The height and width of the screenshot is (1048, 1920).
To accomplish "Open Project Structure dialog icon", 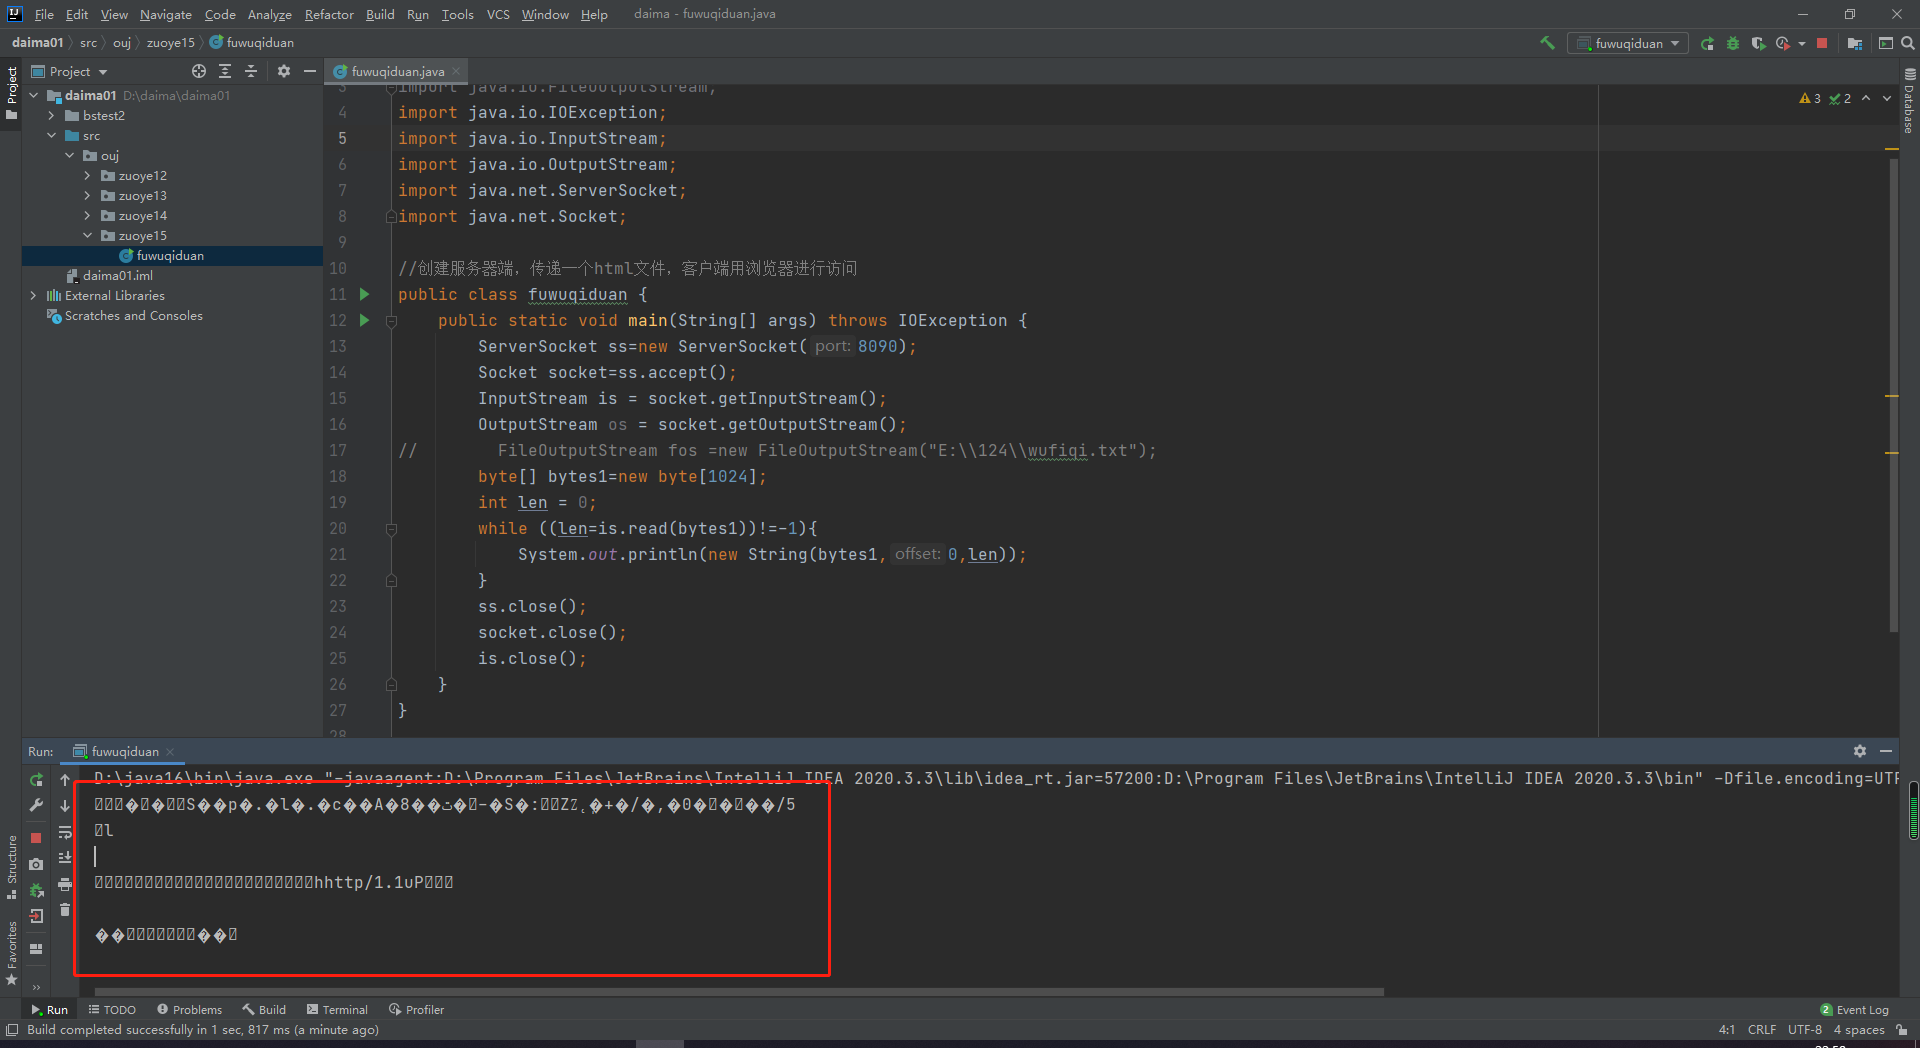I will (1855, 43).
